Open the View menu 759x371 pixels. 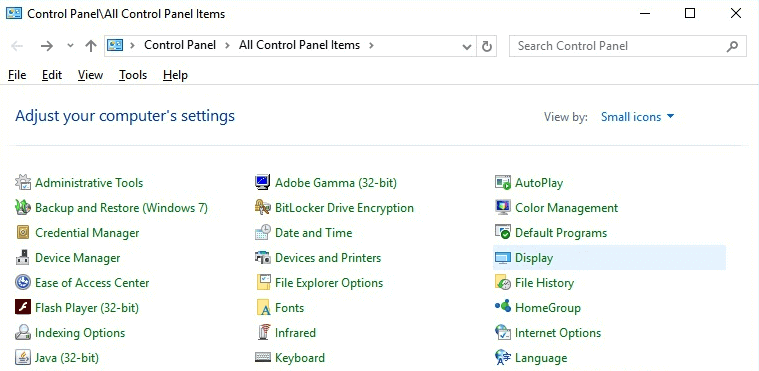coord(90,75)
